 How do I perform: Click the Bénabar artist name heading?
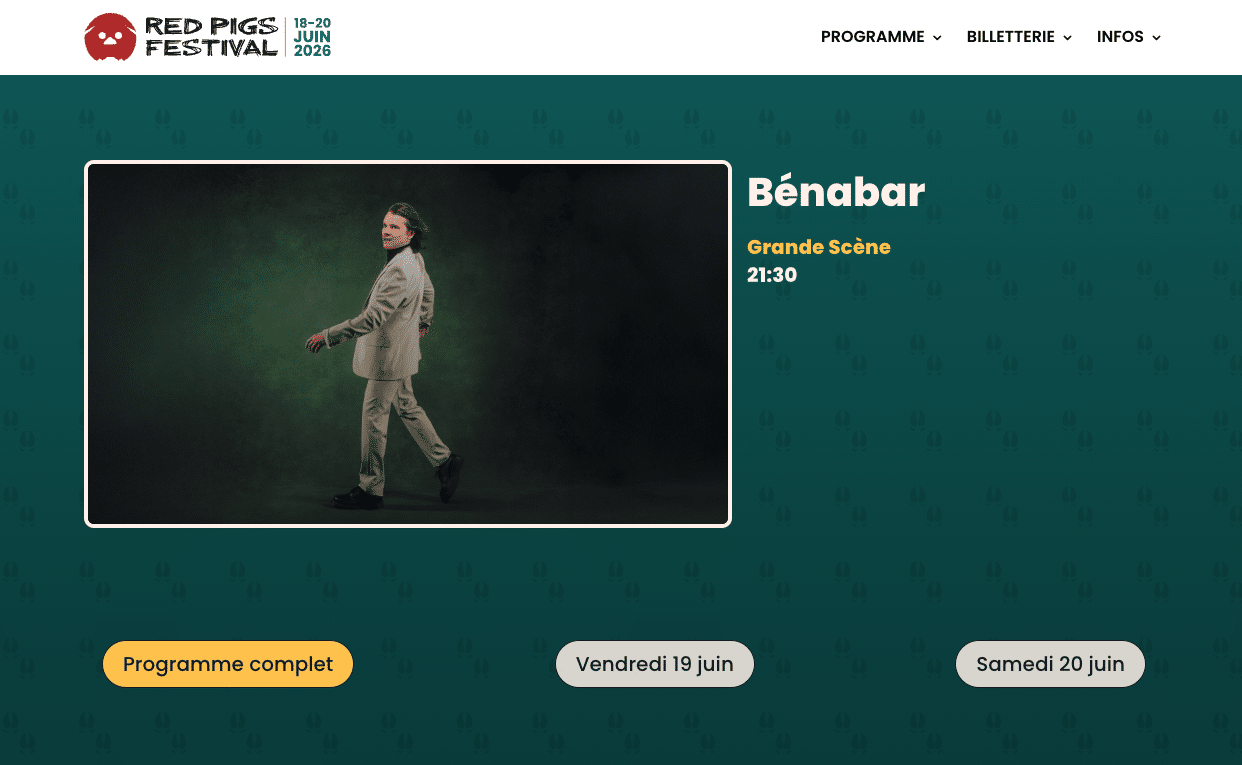(x=836, y=192)
